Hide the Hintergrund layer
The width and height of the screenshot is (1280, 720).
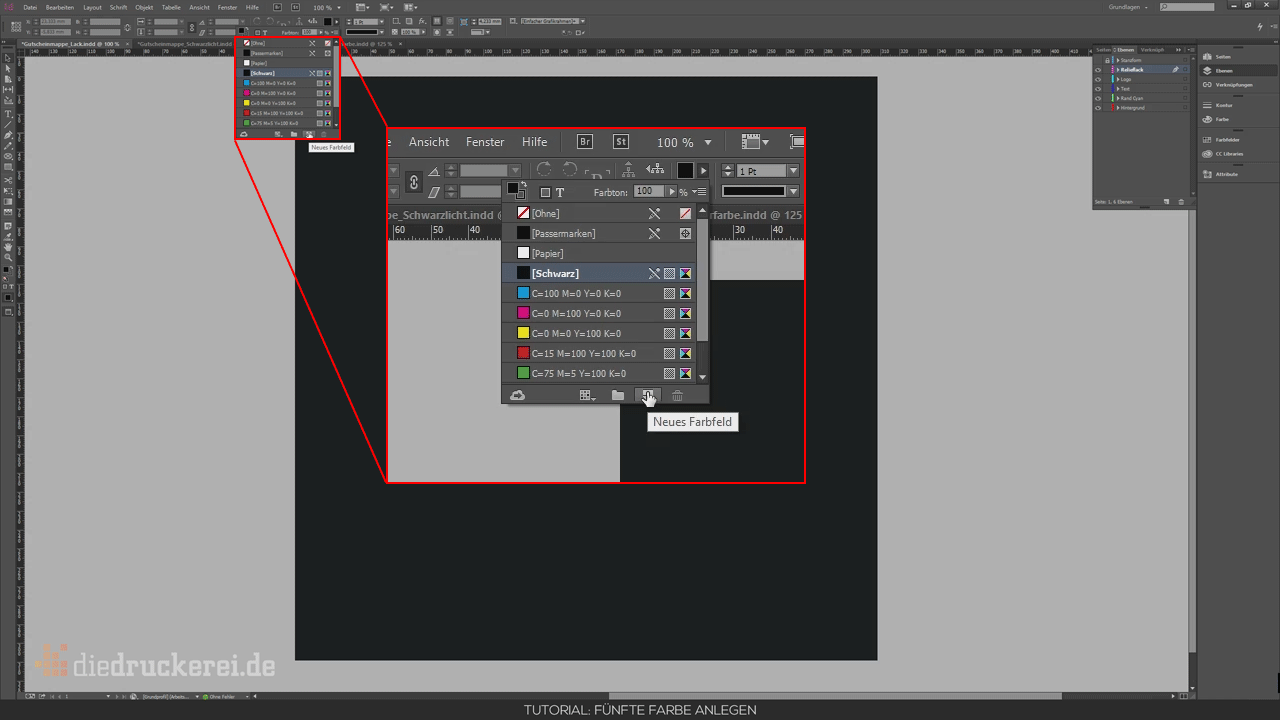point(1098,108)
